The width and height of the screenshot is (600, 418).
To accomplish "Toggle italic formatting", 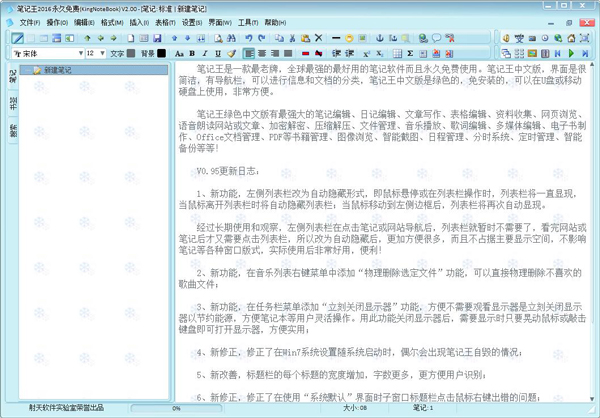I will (205, 54).
